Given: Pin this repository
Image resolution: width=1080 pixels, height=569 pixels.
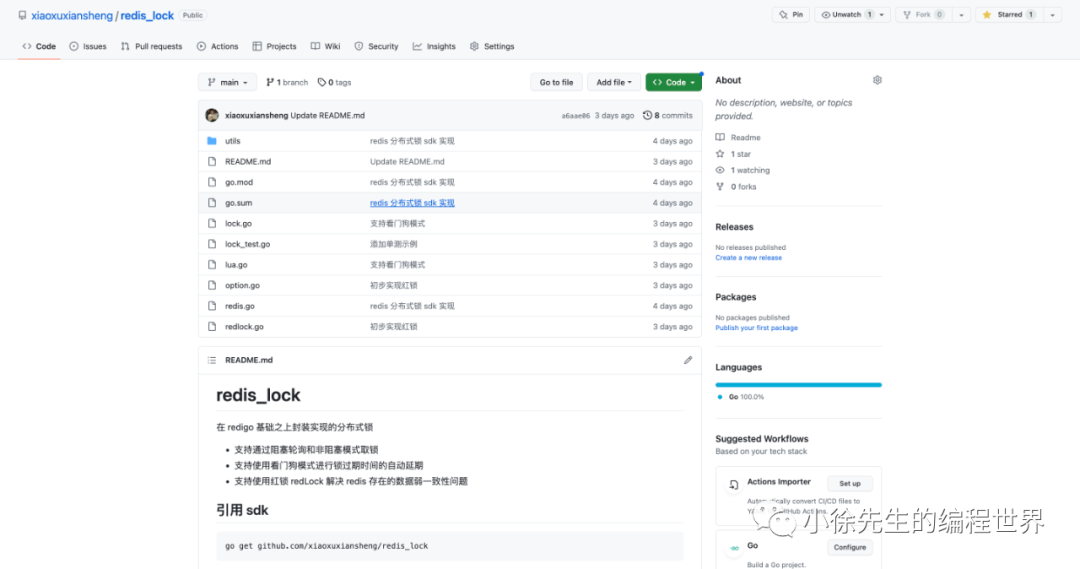Looking at the screenshot, I should coord(791,14).
